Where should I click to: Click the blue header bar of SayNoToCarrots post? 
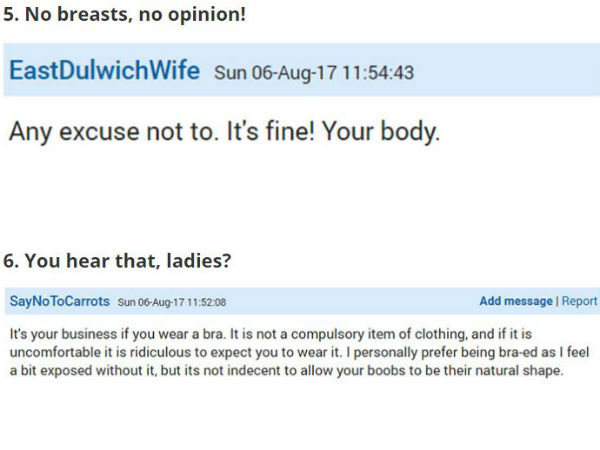(302, 301)
